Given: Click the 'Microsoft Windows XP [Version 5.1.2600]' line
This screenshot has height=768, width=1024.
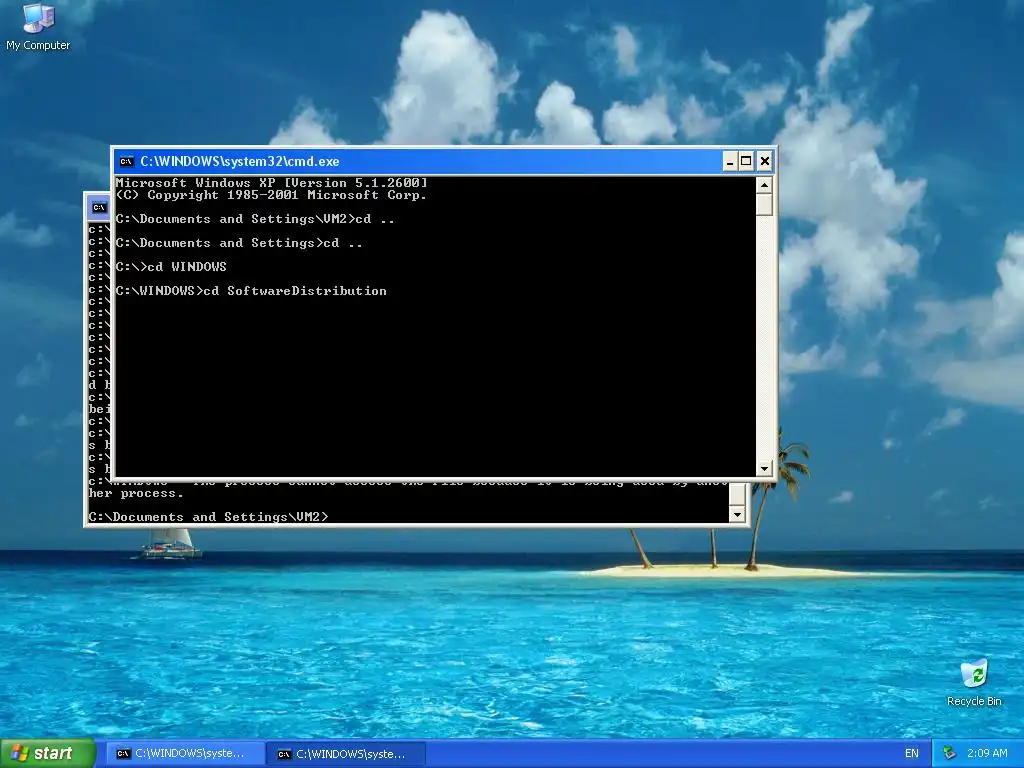Looking at the screenshot, I should [x=272, y=183].
